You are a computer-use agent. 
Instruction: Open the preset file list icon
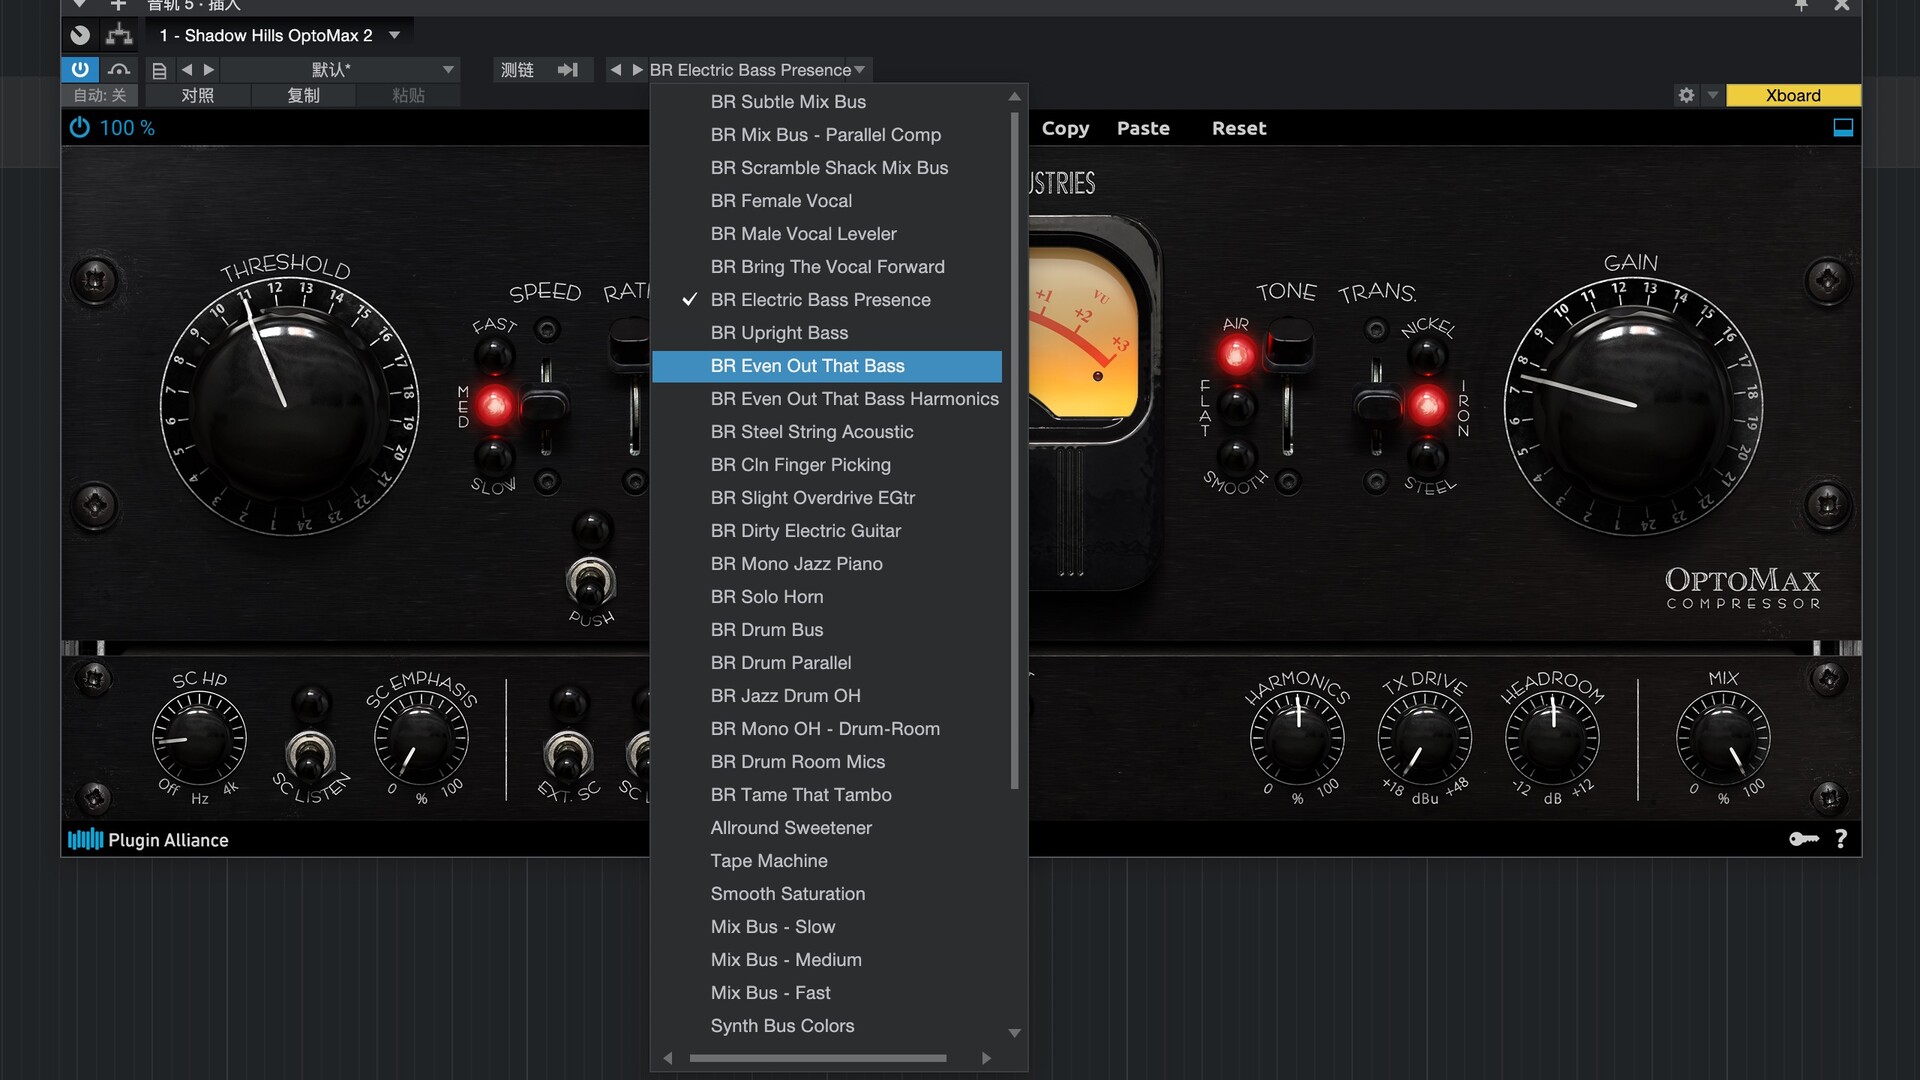point(159,70)
